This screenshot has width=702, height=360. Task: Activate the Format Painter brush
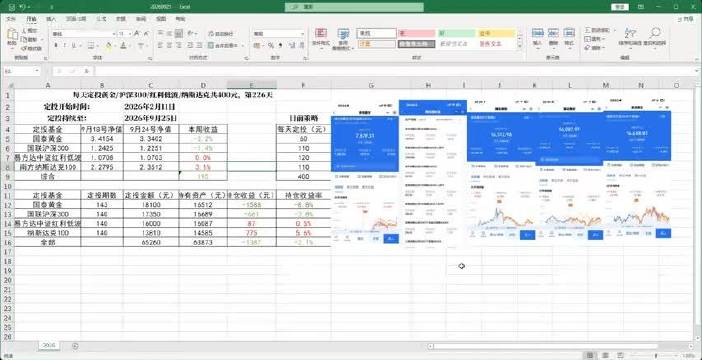point(23,48)
